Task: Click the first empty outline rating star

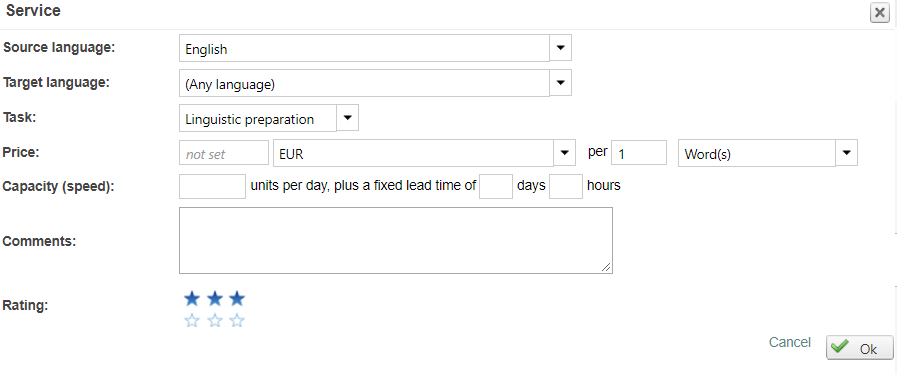Action: (192, 321)
